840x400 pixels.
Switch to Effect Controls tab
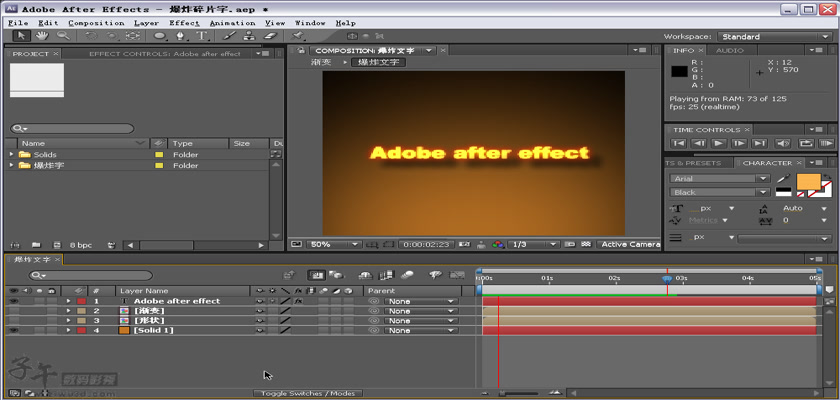click(164, 54)
